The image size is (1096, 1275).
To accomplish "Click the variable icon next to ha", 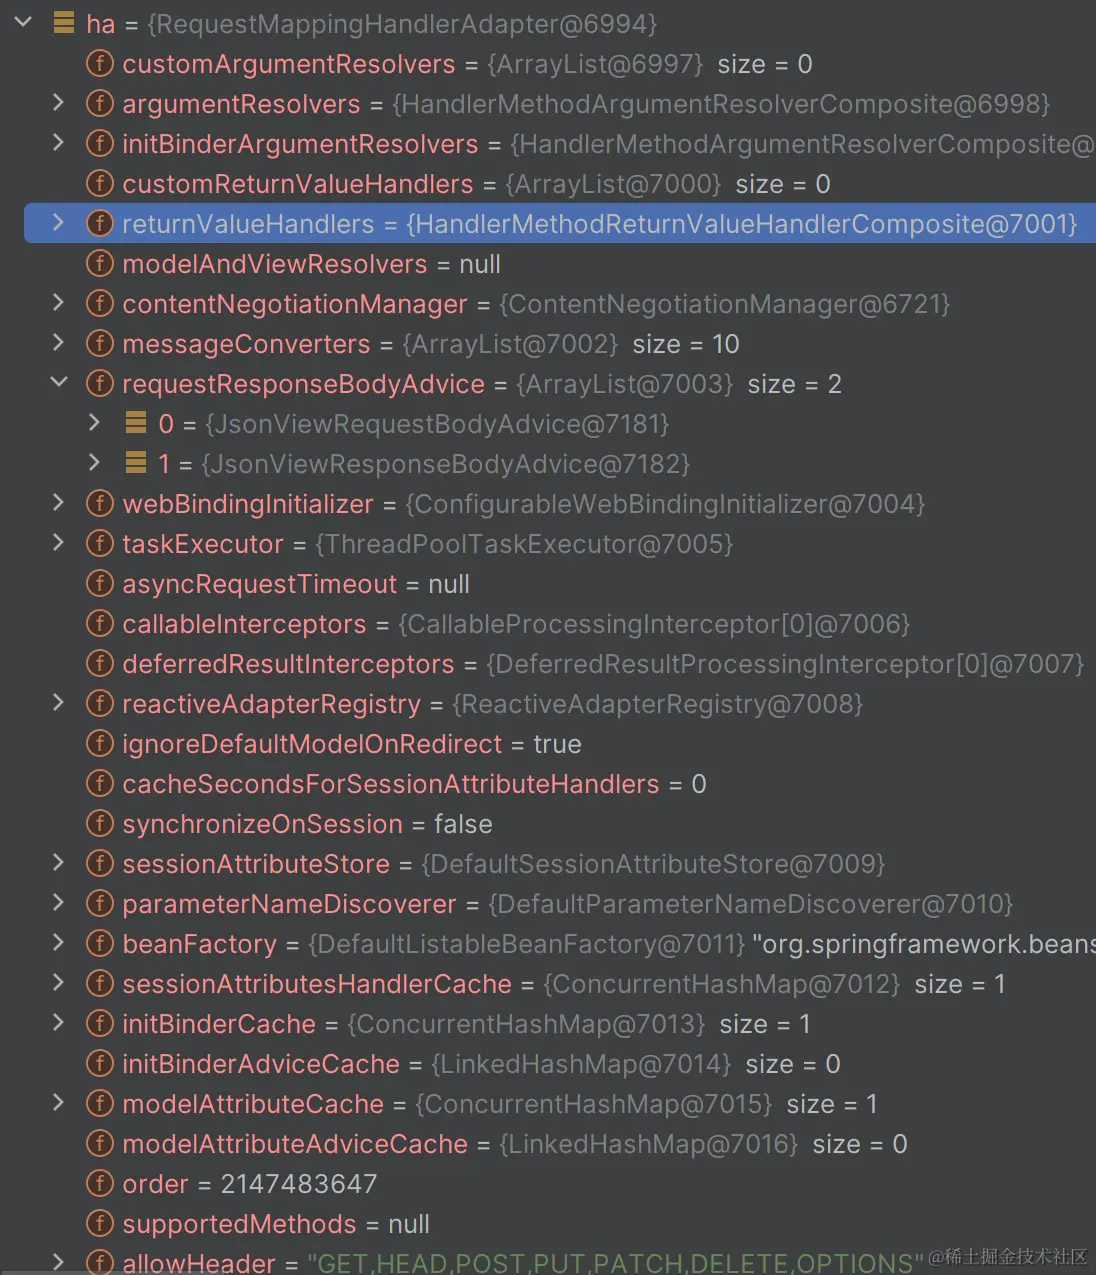I will 64,23.
